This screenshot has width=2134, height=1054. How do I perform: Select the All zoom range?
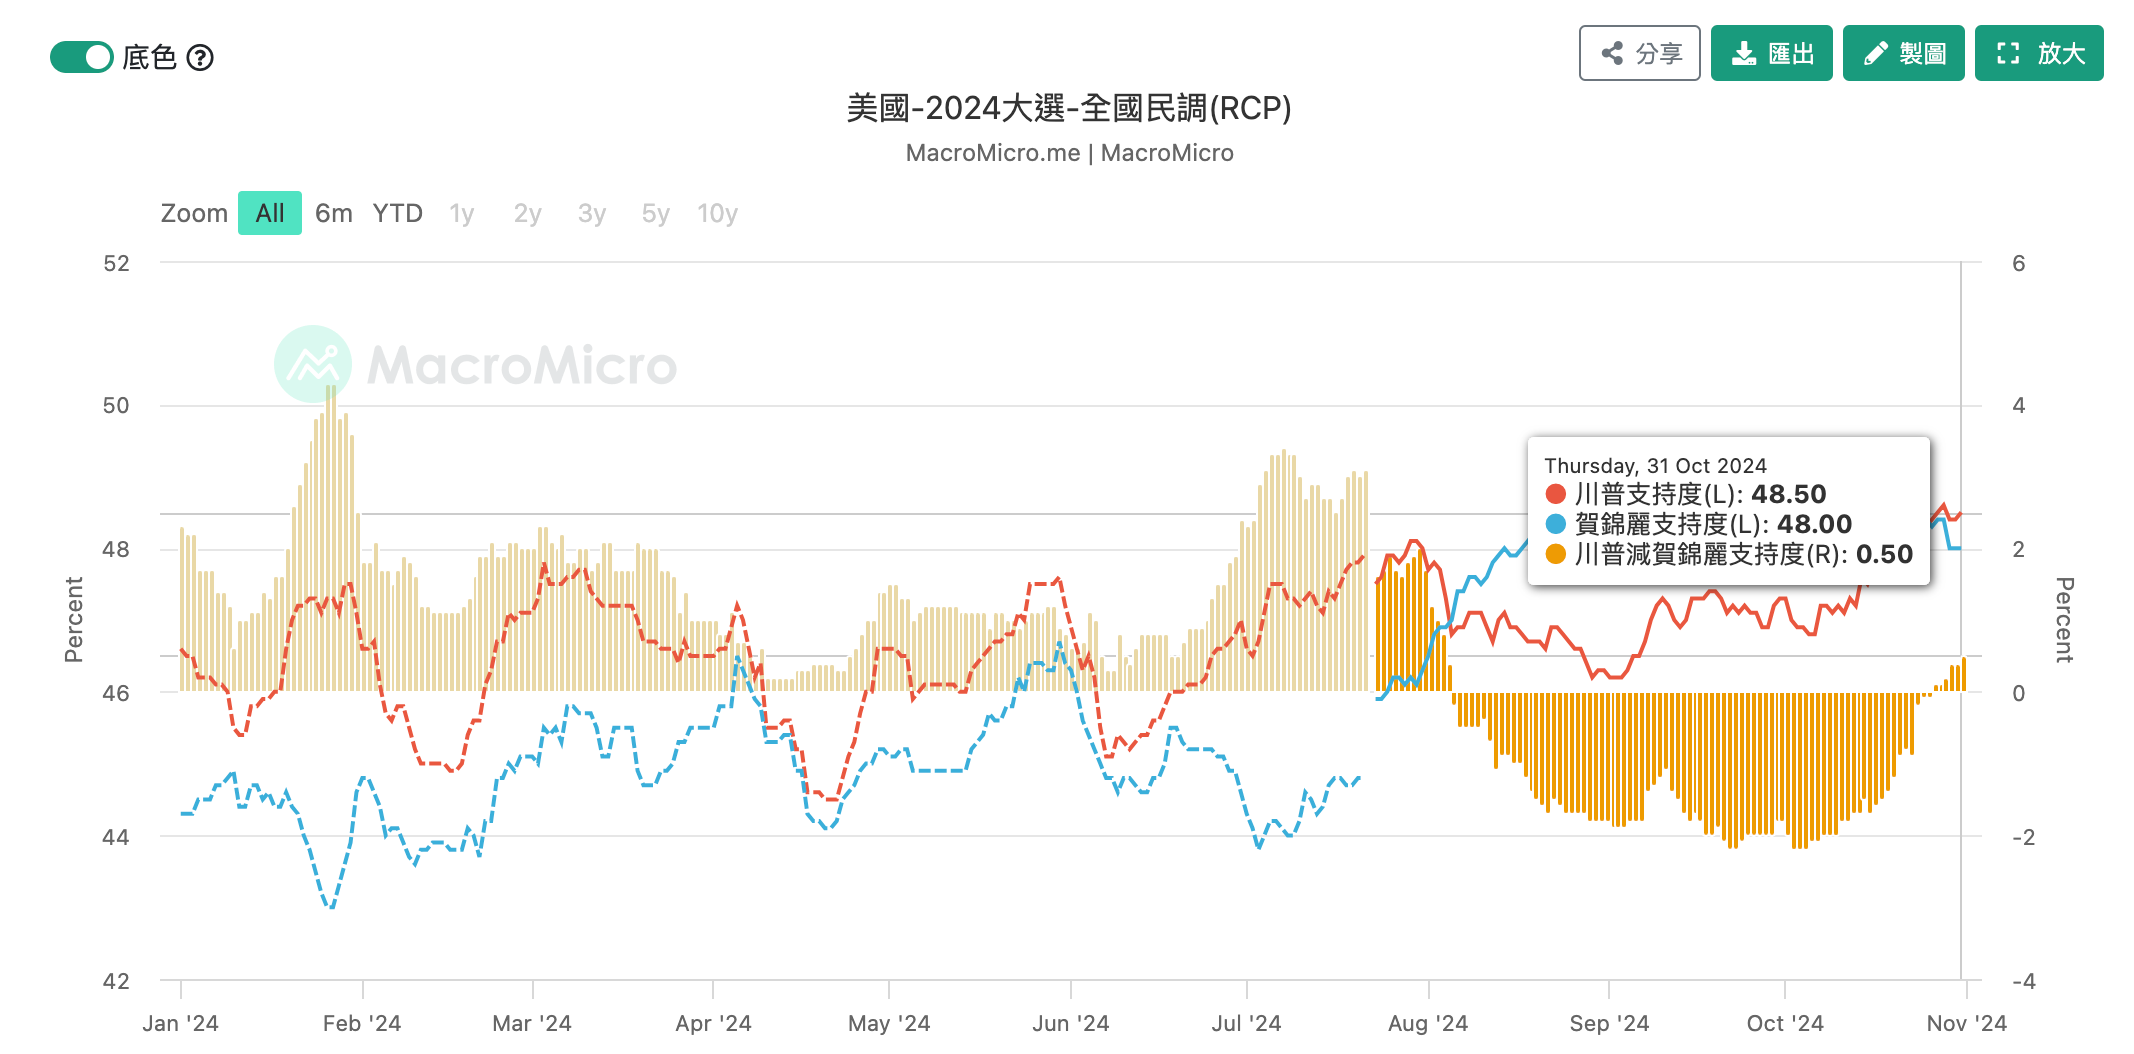[x=270, y=213]
